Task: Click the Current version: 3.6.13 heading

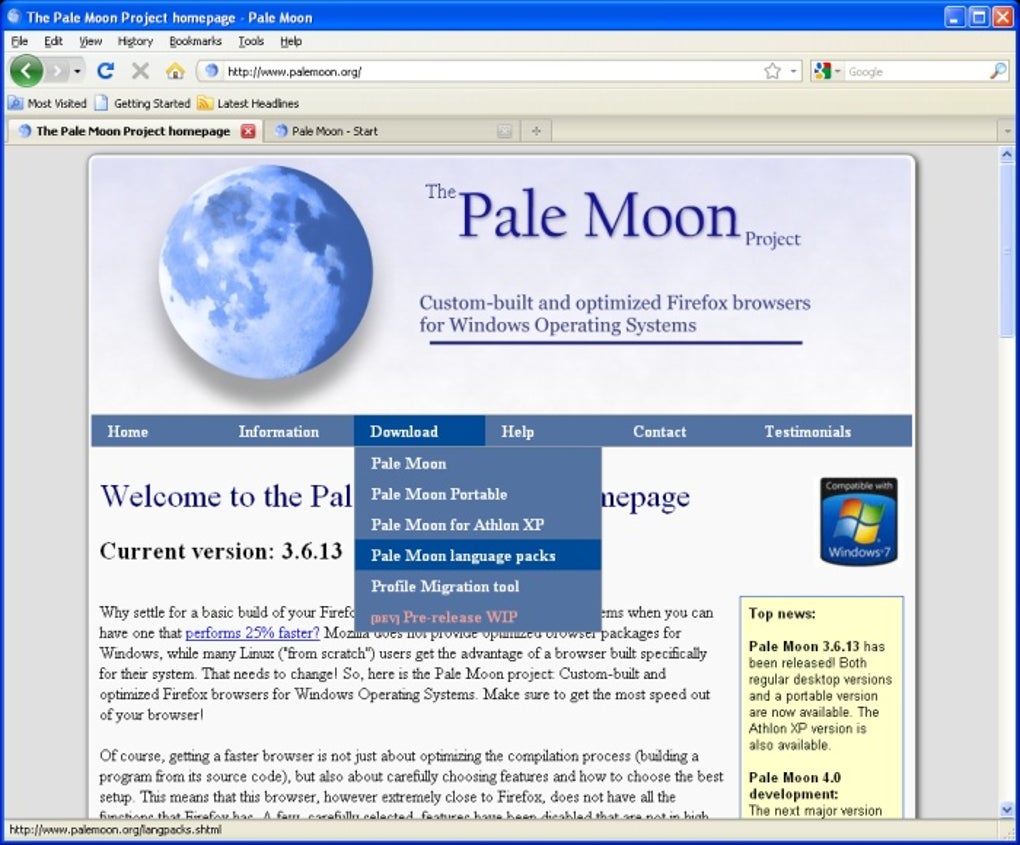Action: click(x=221, y=551)
